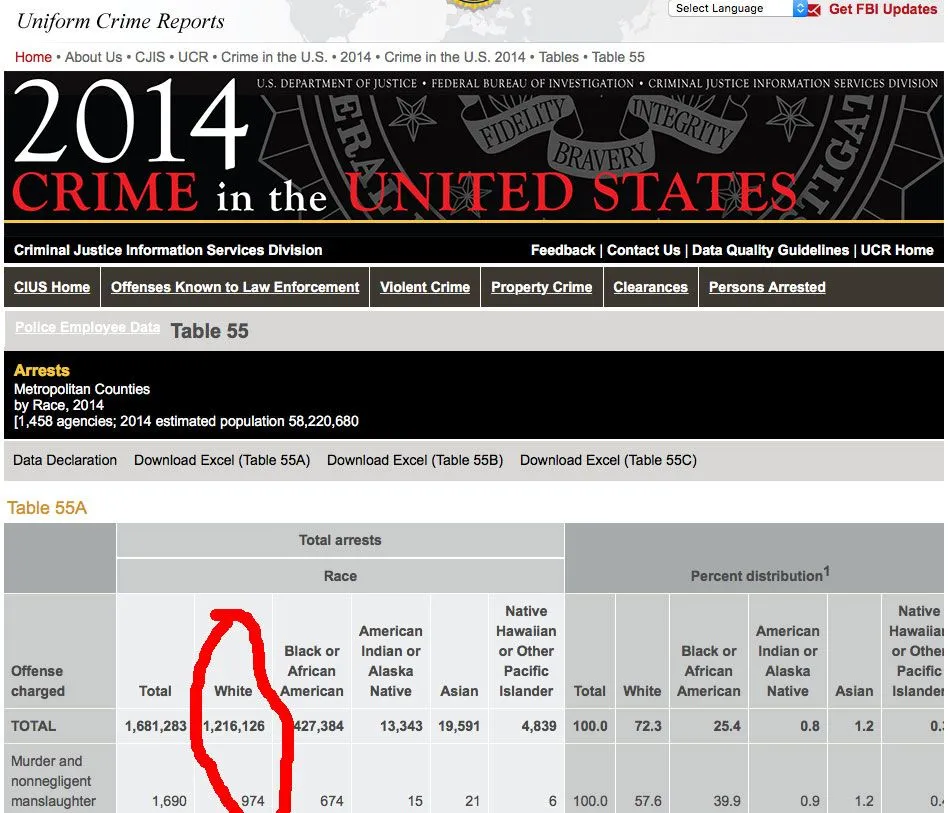Click the Contact Us link

click(x=643, y=250)
